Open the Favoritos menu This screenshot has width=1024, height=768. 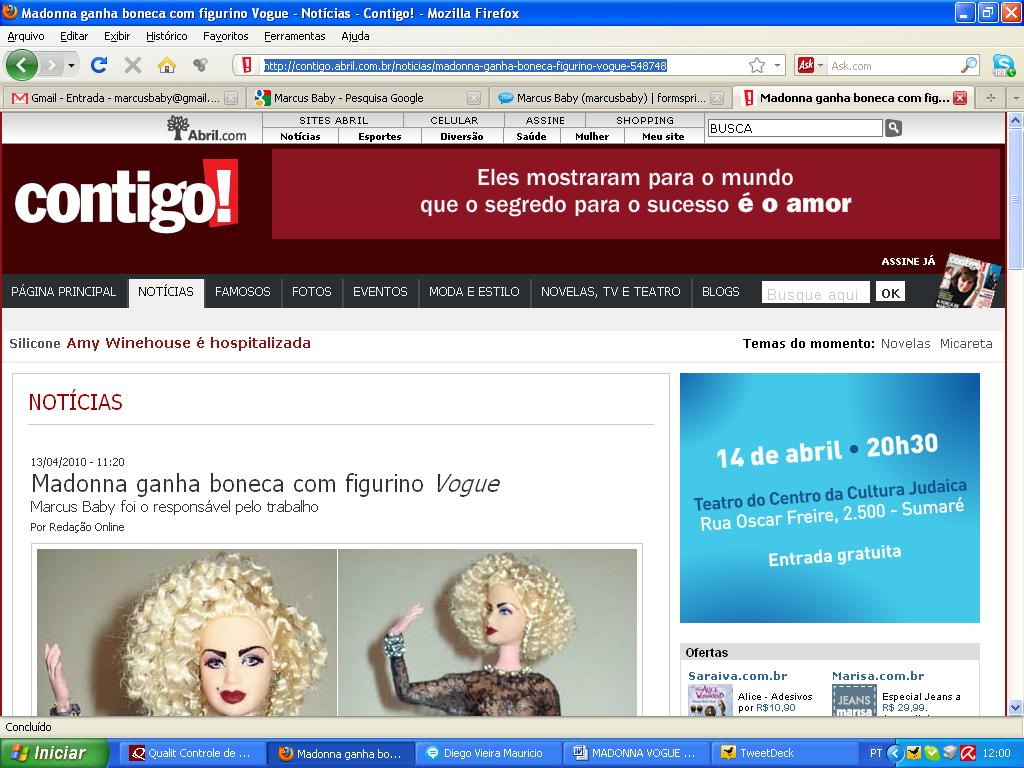pyautogui.click(x=225, y=36)
